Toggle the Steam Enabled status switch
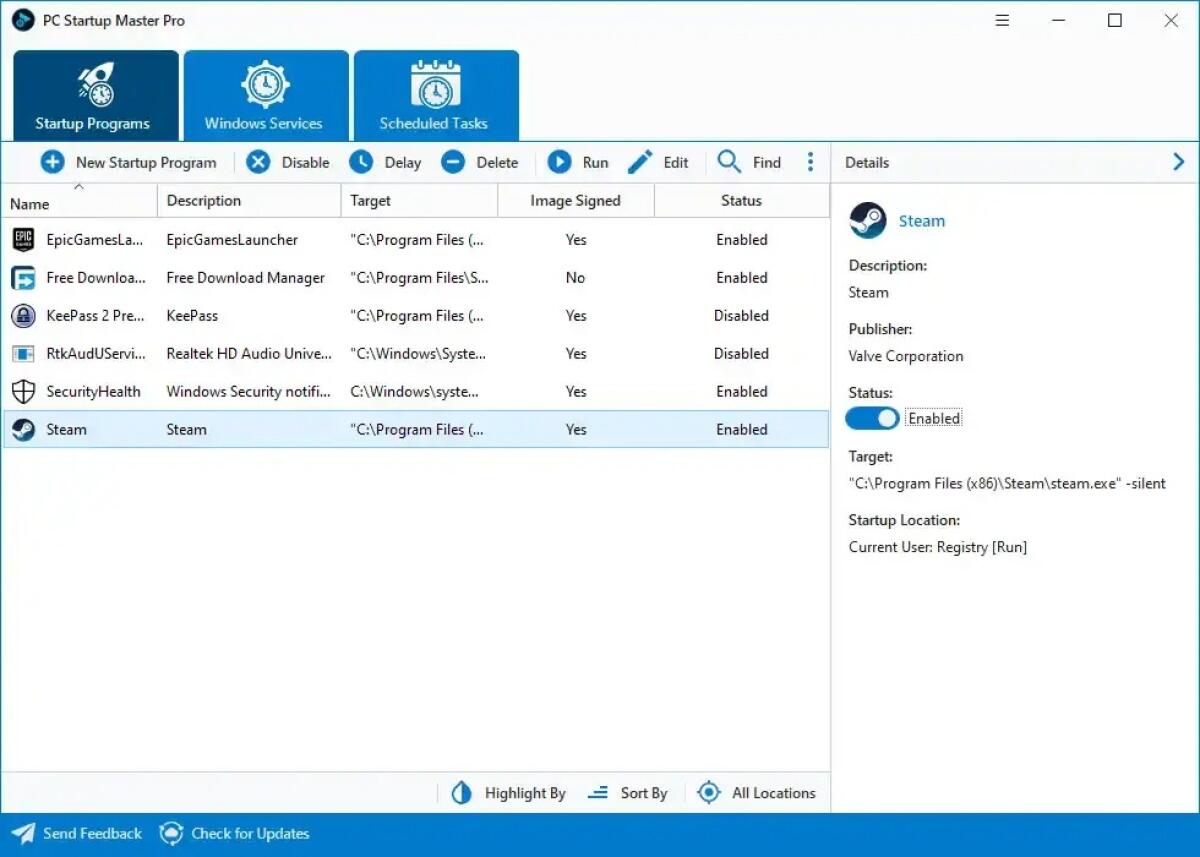 coord(871,418)
